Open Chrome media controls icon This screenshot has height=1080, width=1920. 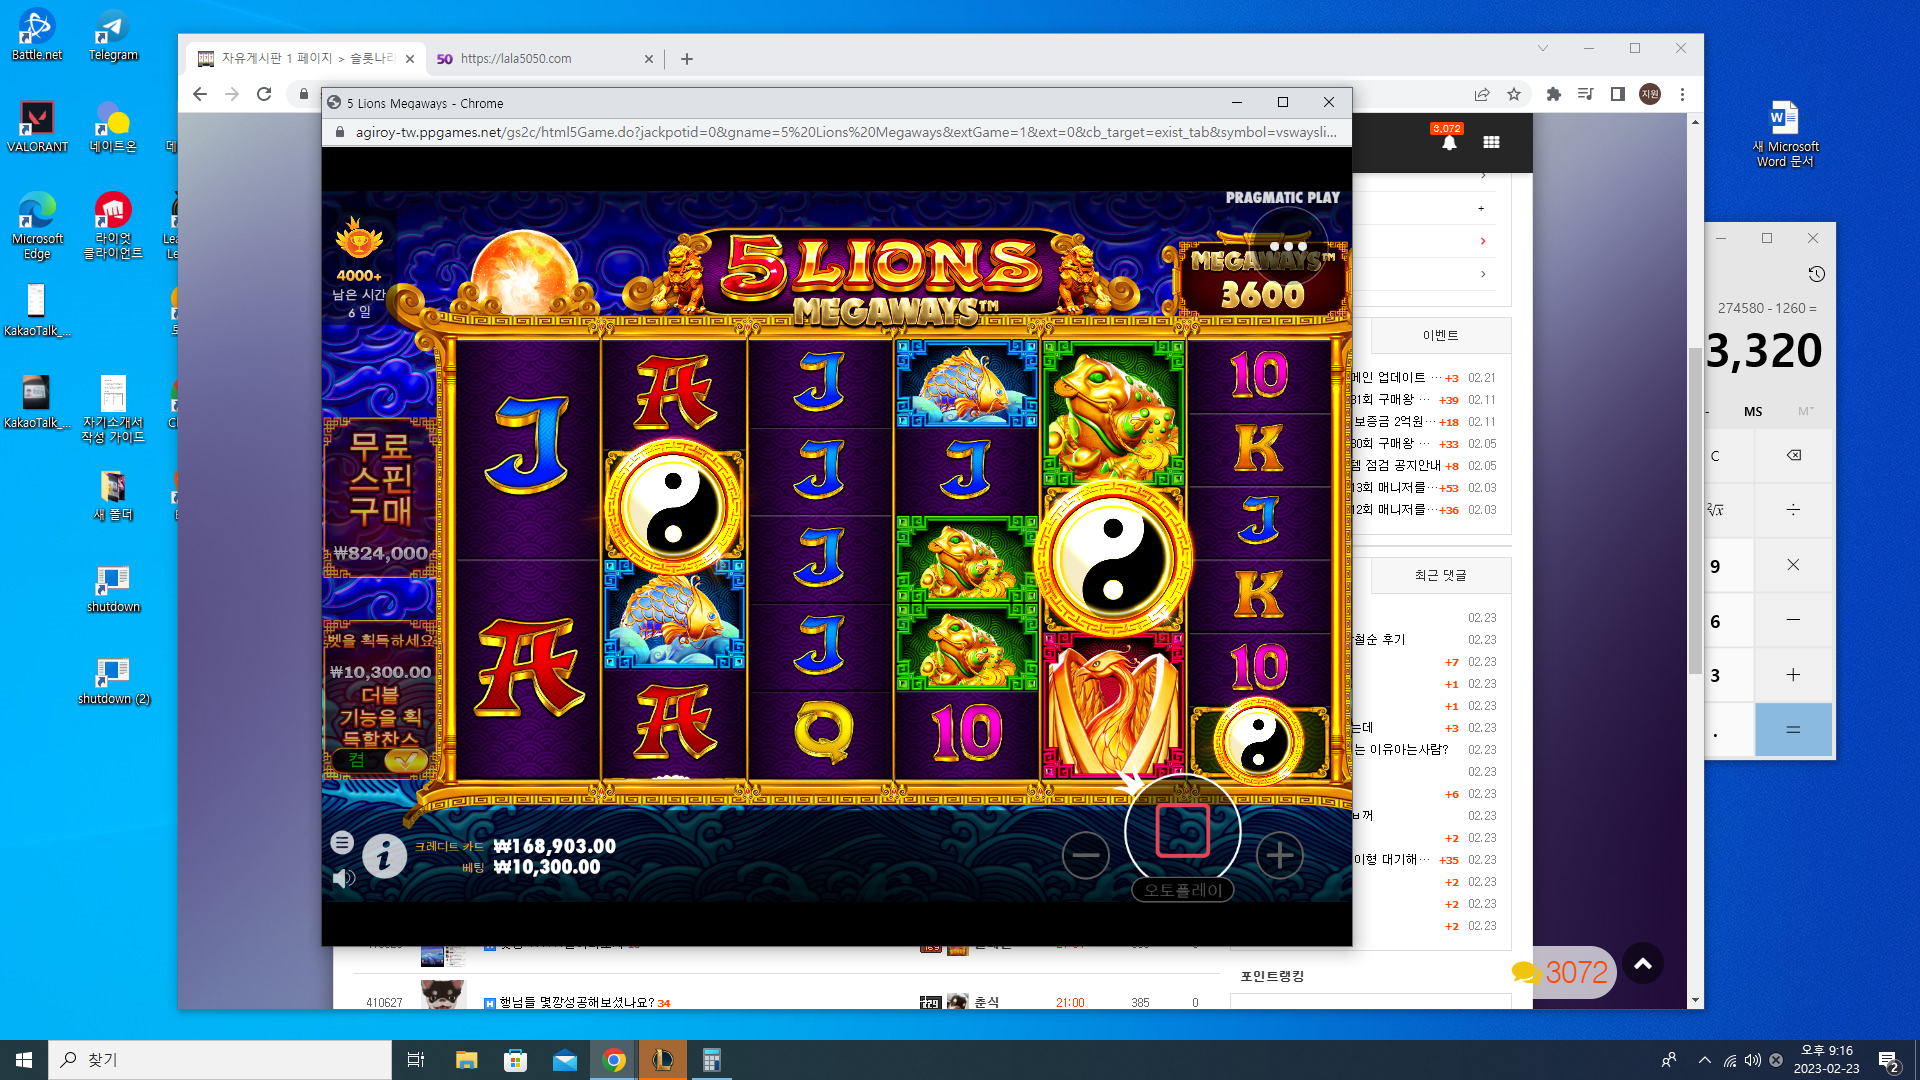1586,94
